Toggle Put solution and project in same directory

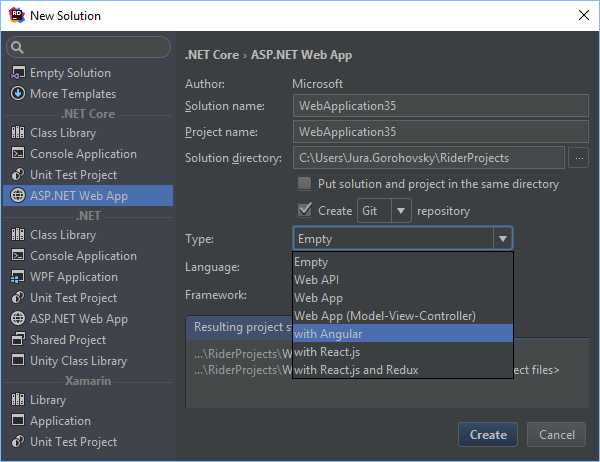(x=304, y=184)
